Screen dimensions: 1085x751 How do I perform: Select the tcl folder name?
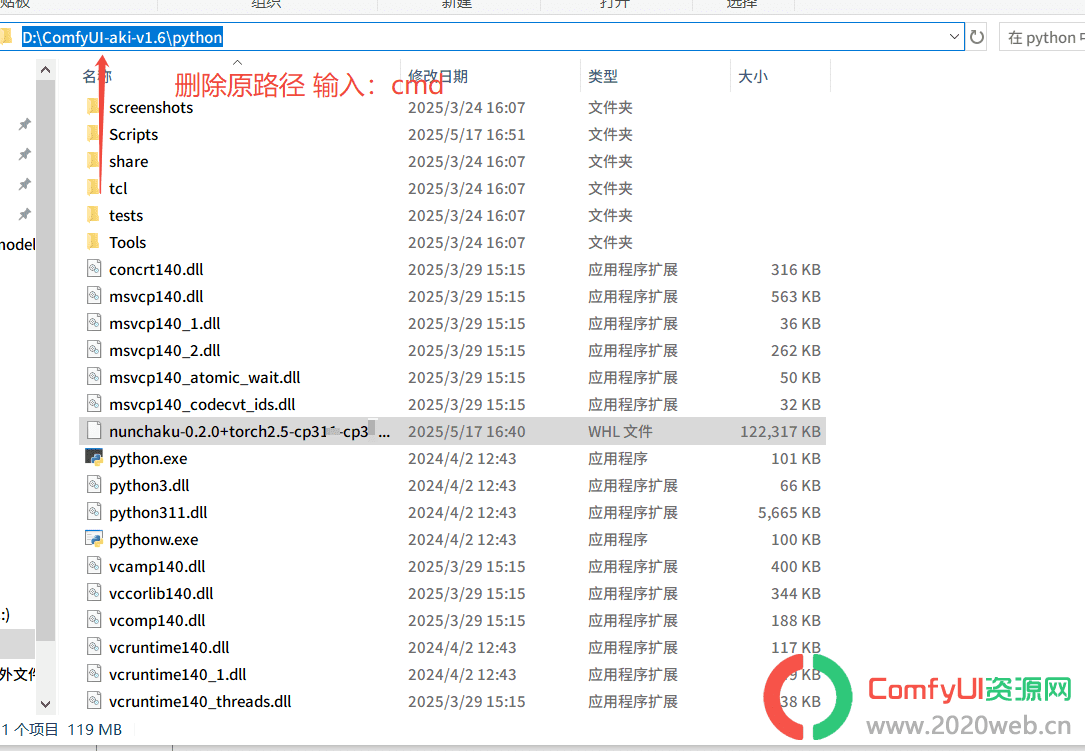pyautogui.click(x=118, y=188)
